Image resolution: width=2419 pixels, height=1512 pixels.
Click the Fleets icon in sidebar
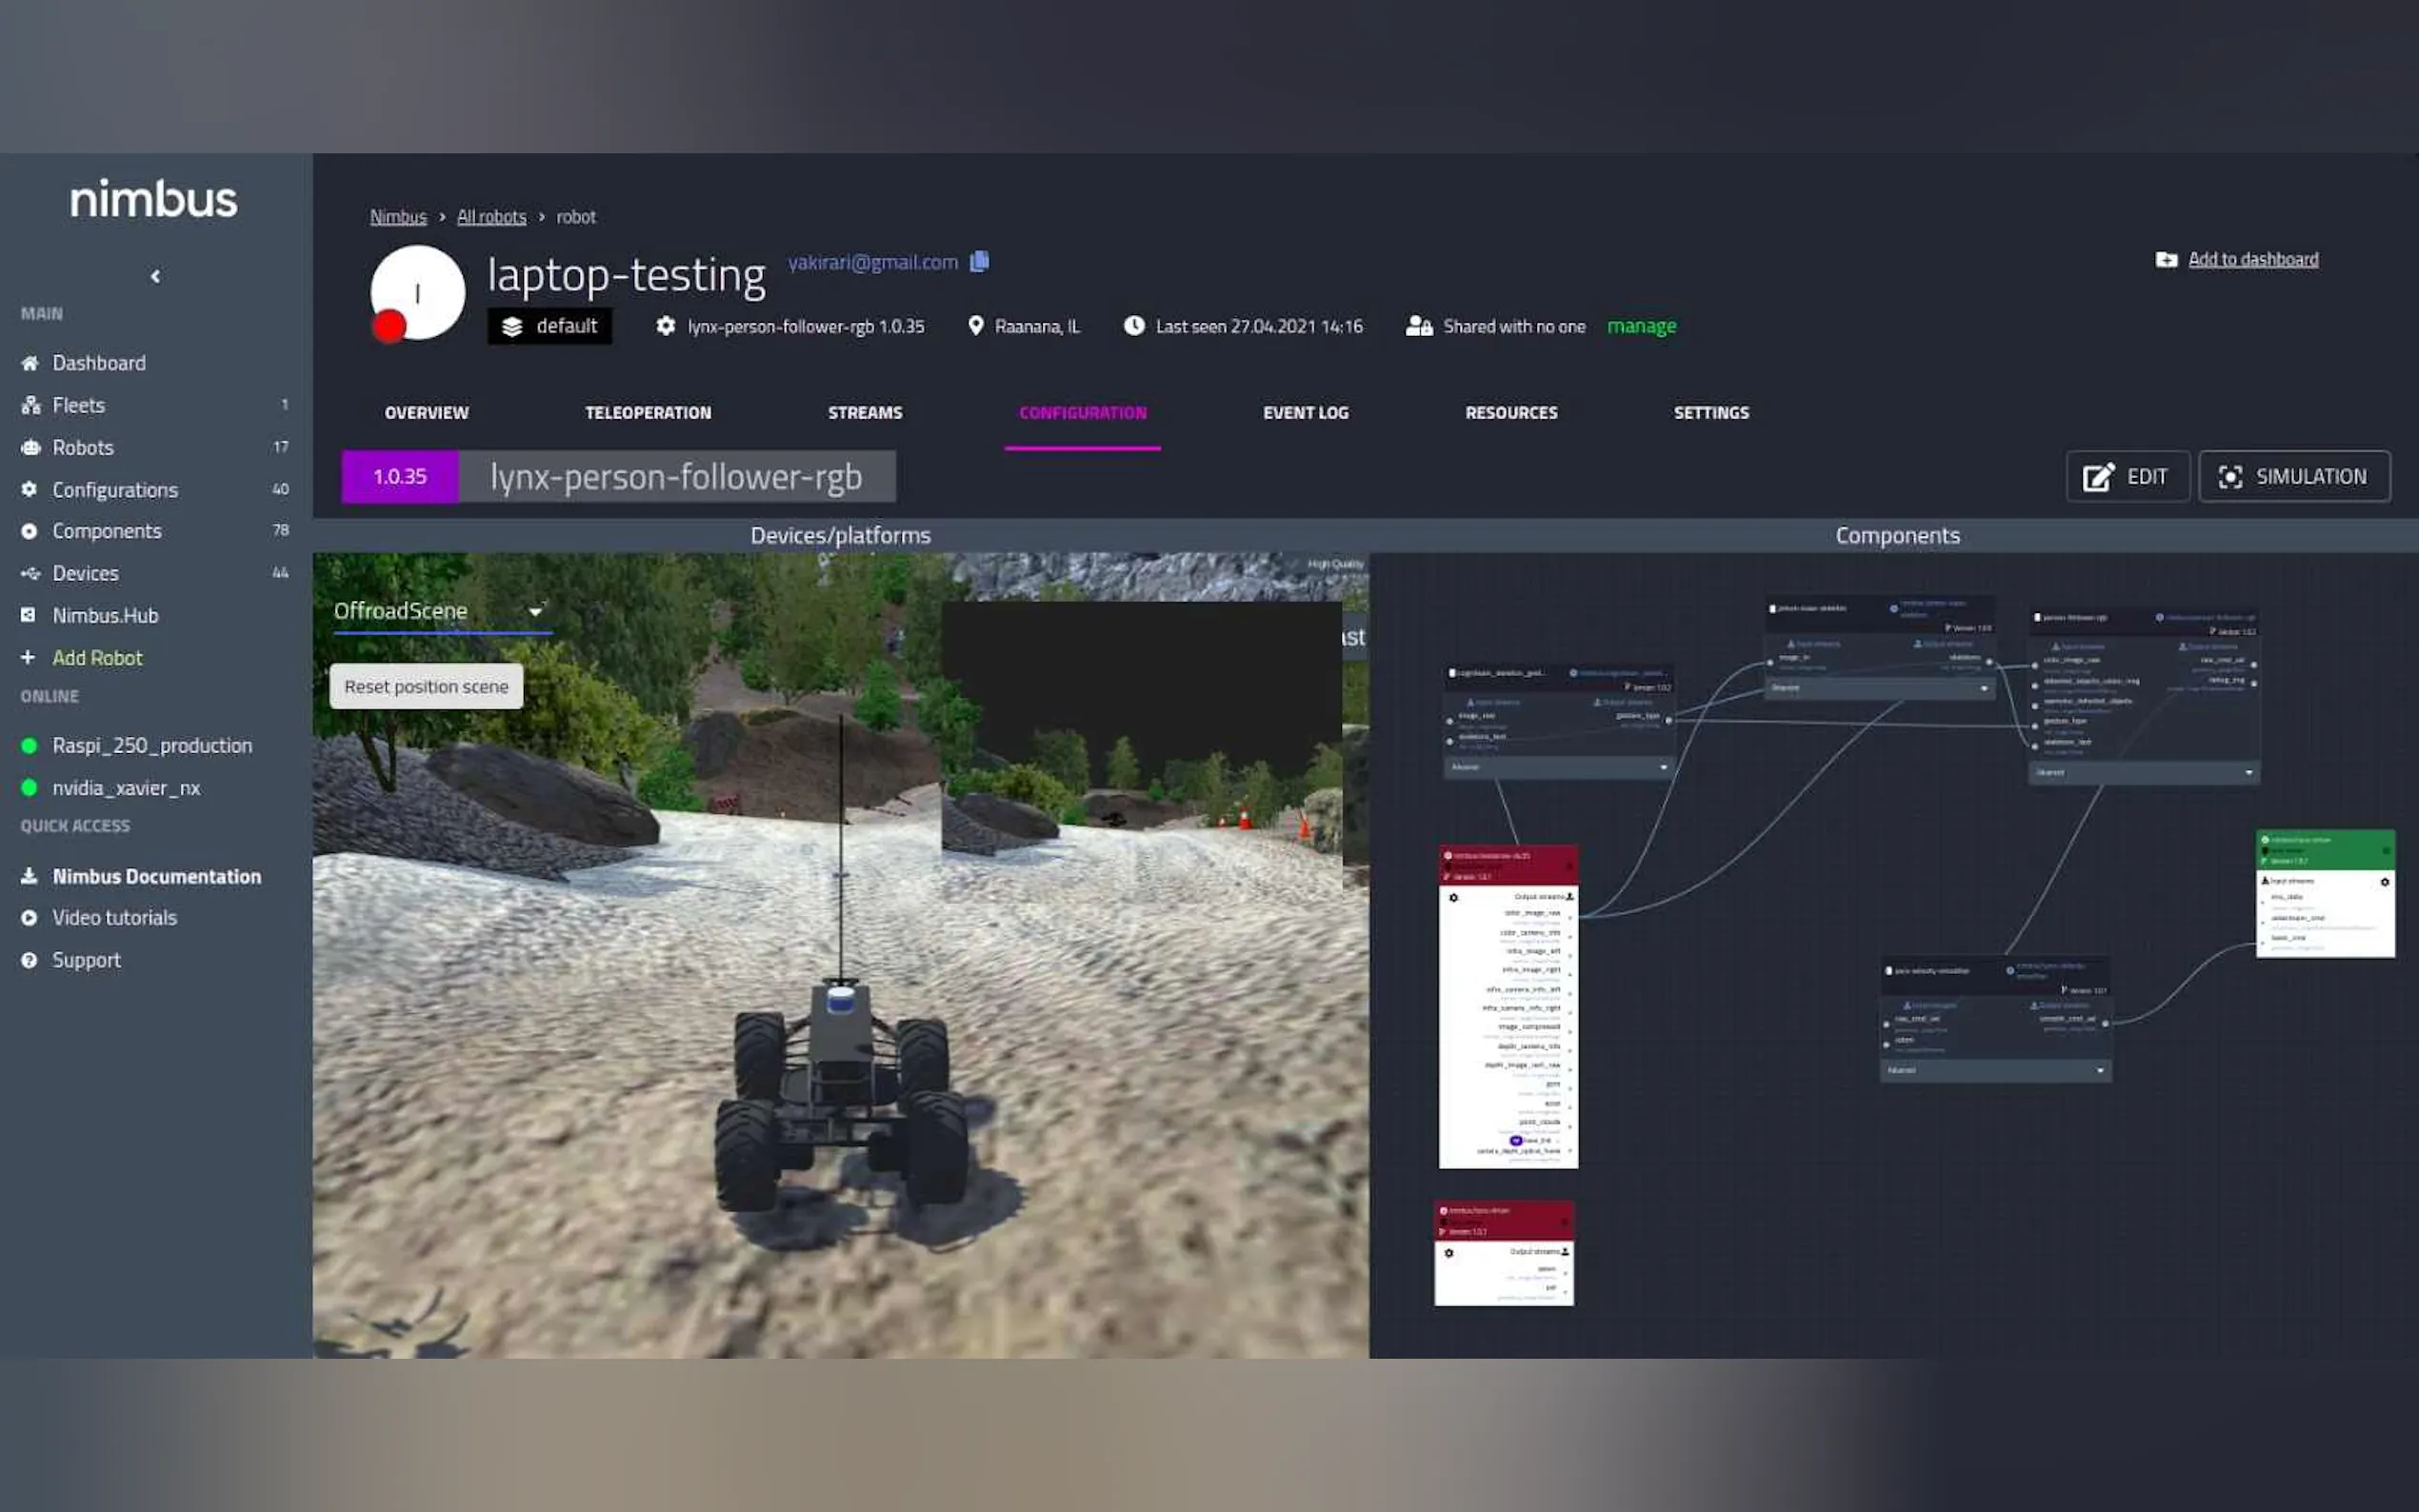tap(30, 405)
